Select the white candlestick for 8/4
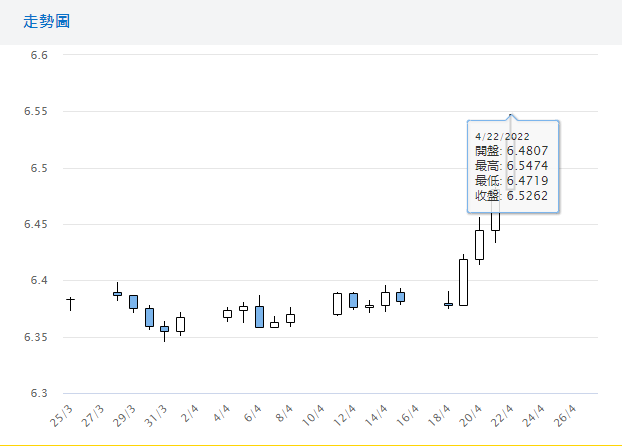The height and width of the screenshot is (446, 622). (x=290, y=318)
